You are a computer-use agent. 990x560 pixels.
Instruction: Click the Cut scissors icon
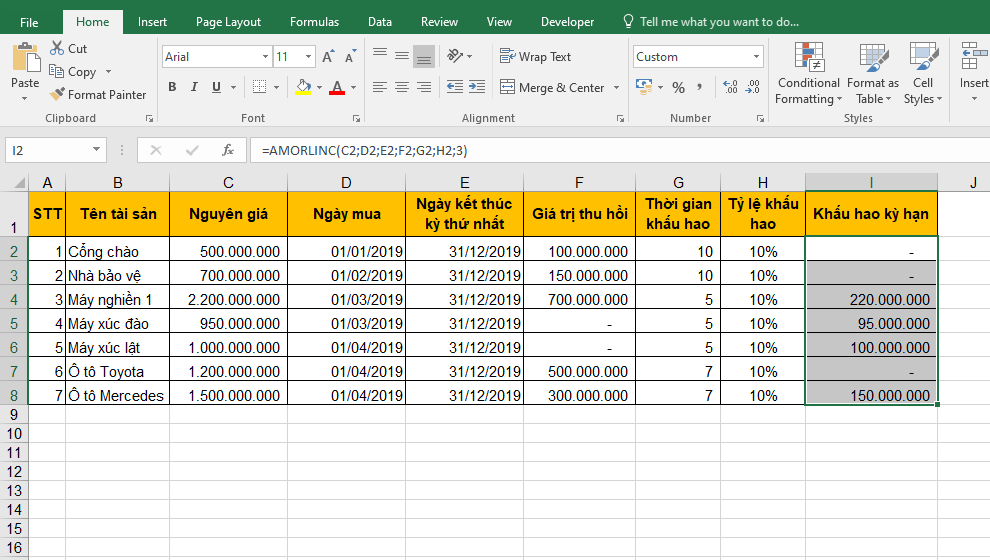coord(56,48)
